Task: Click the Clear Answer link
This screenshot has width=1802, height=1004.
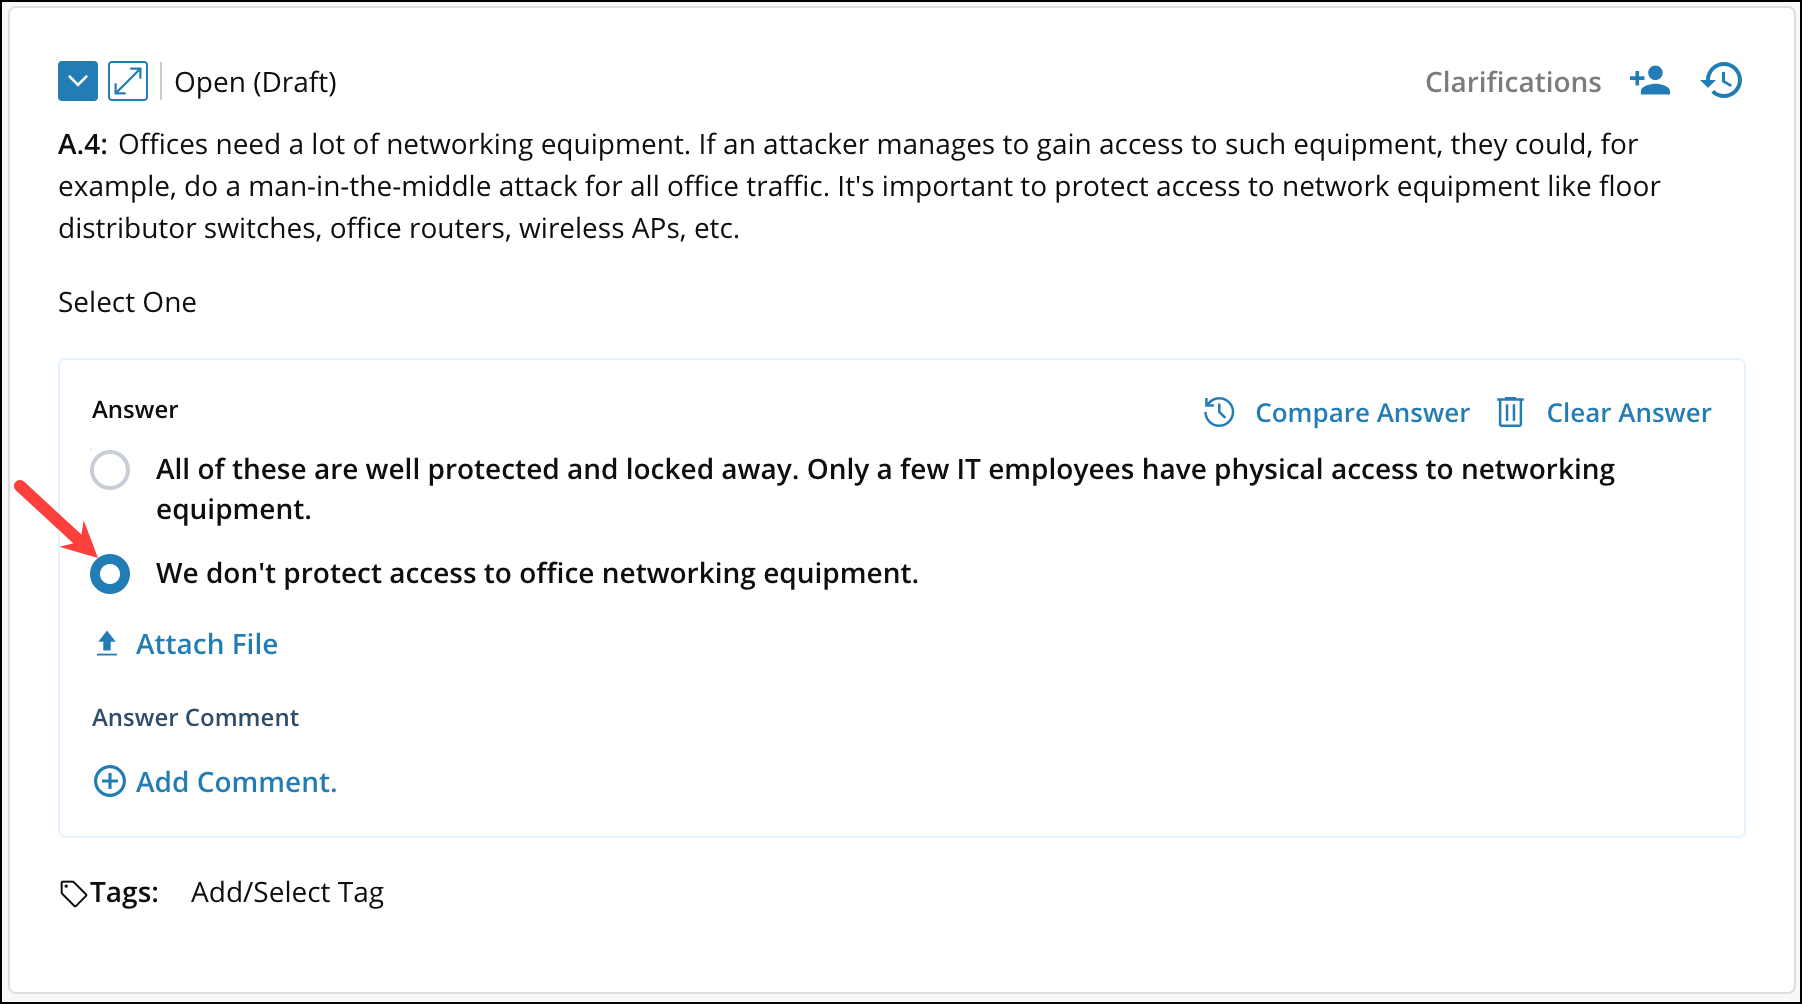Action: click(x=1628, y=413)
